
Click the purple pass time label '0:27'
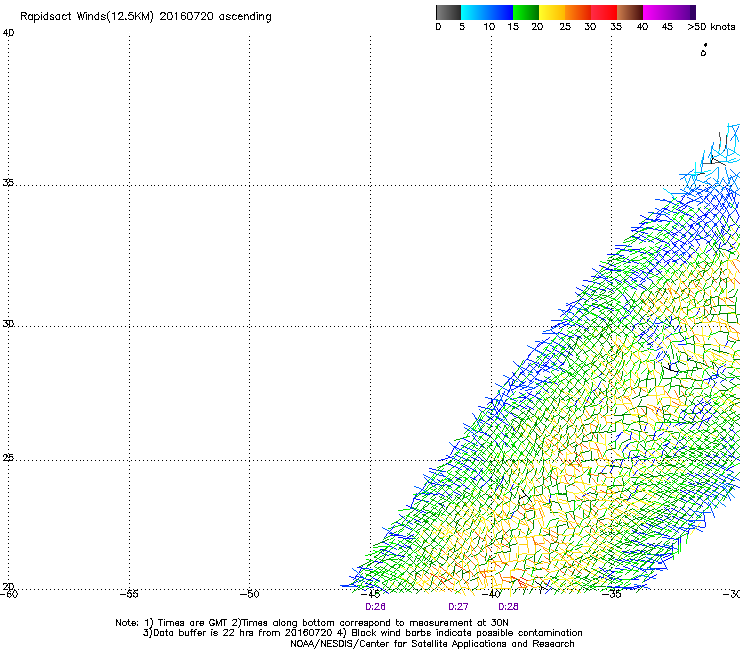click(458, 607)
